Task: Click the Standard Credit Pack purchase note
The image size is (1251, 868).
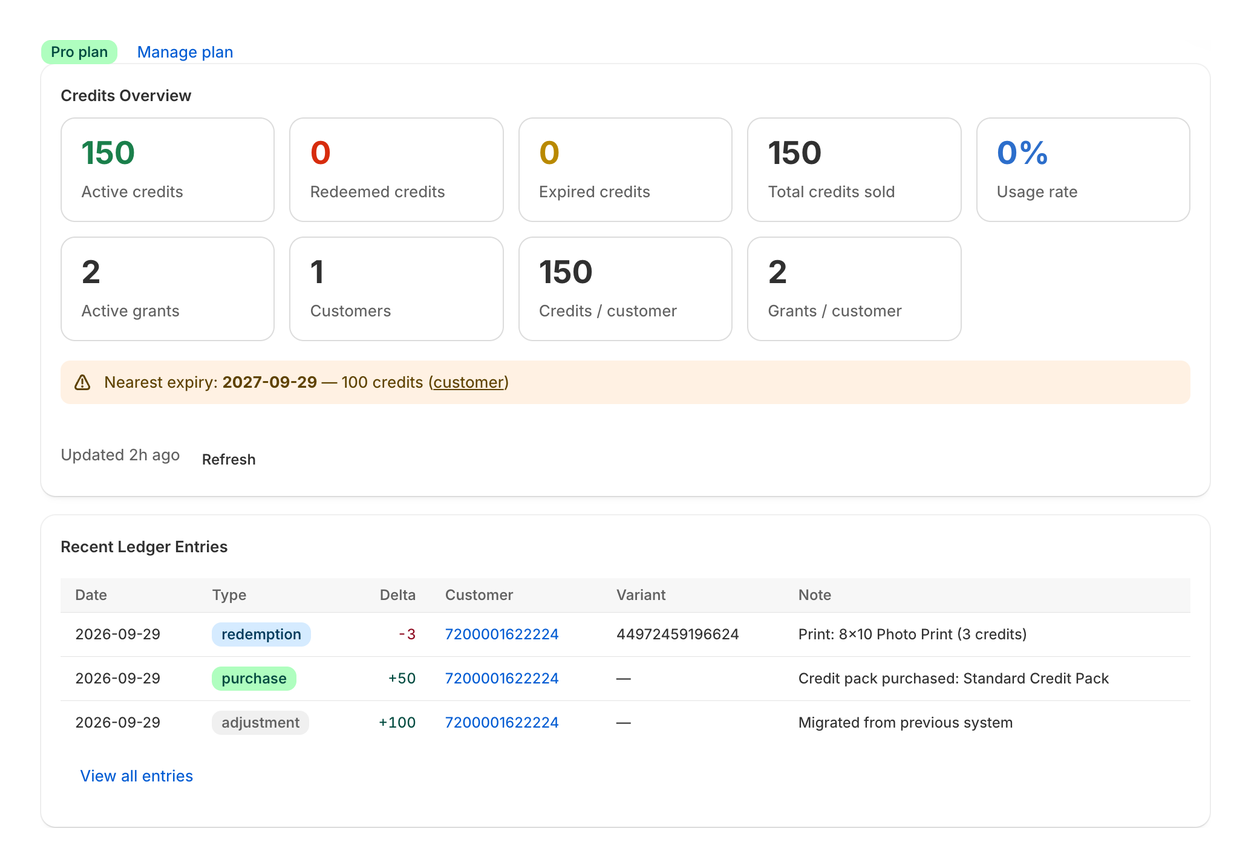Action: point(954,678)
